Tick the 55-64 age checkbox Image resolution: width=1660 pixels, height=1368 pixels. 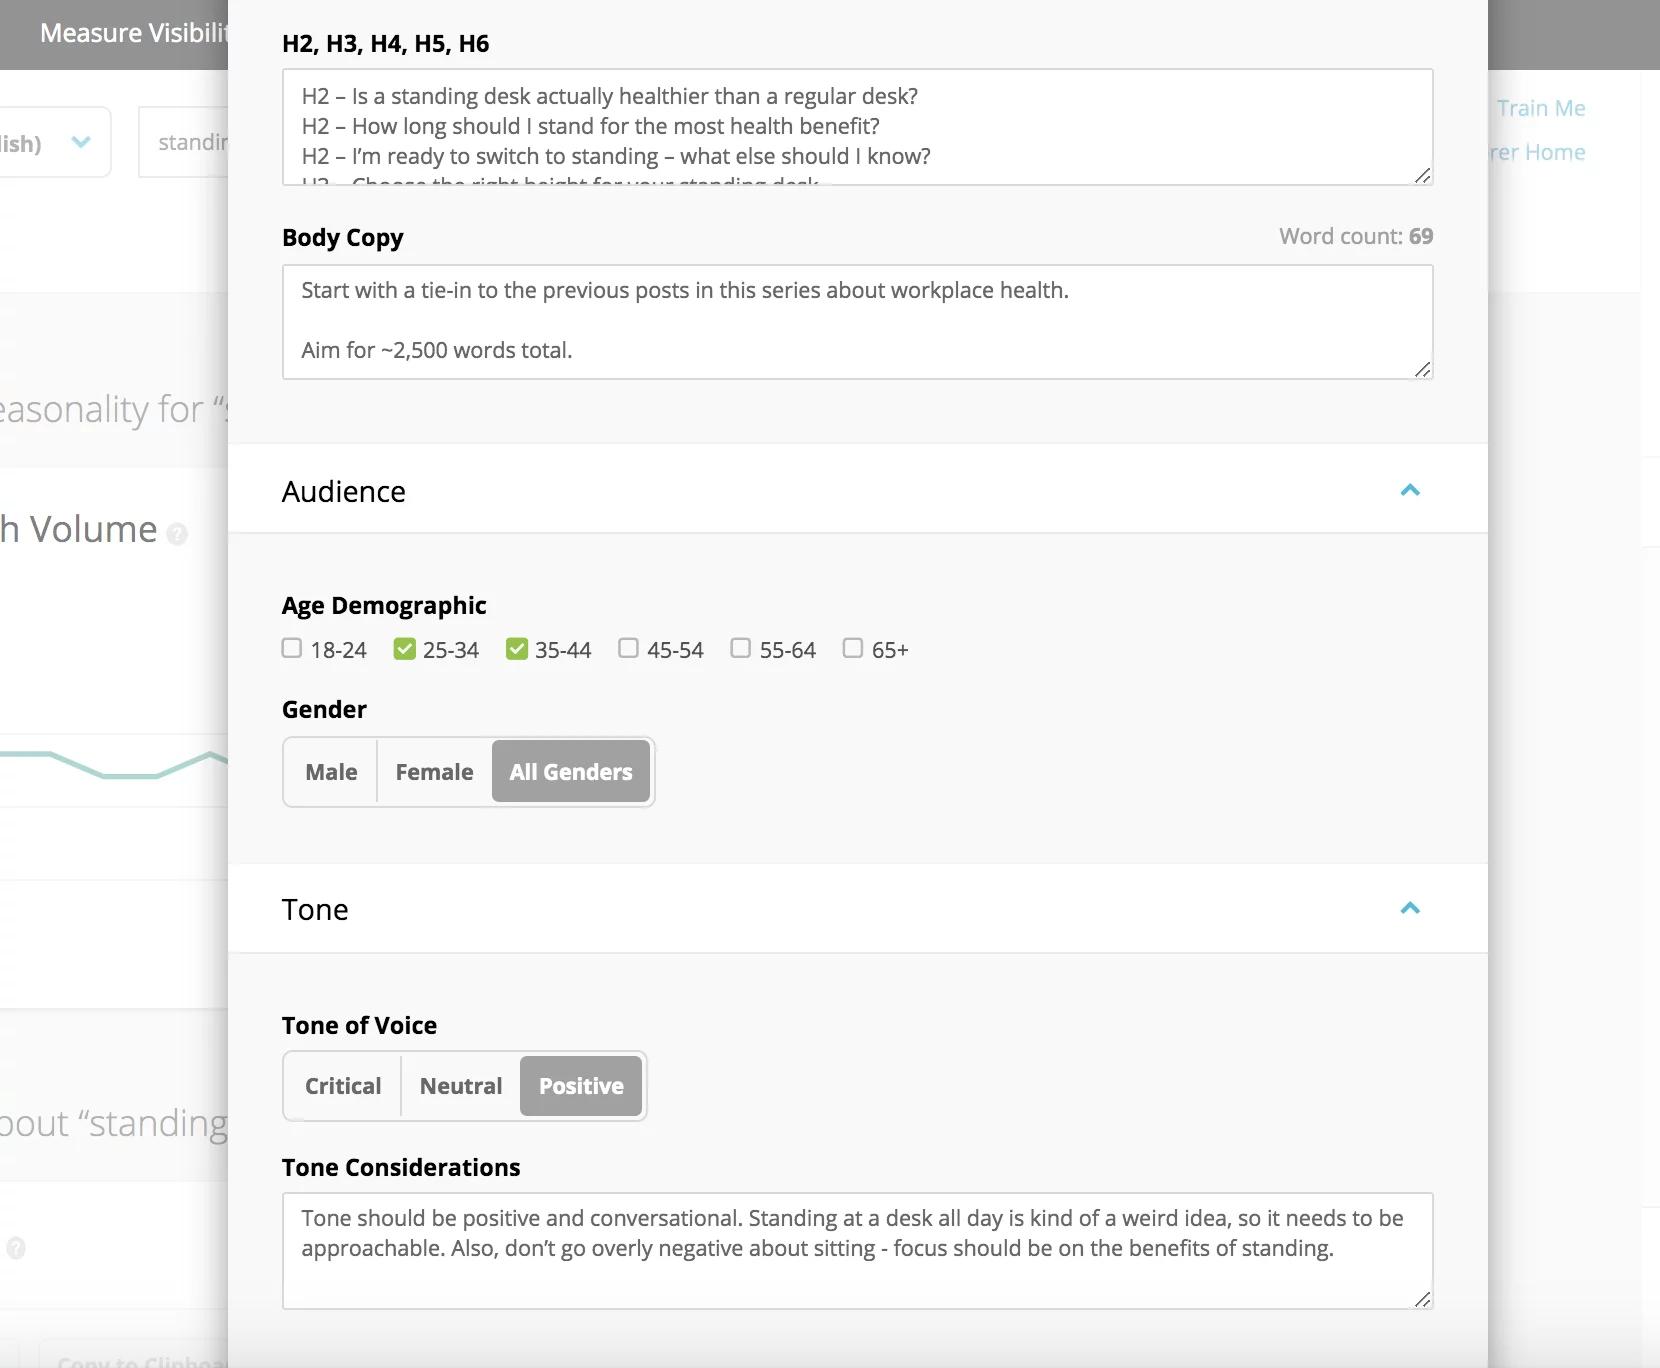pyautogui.click(x=740, y=648)
